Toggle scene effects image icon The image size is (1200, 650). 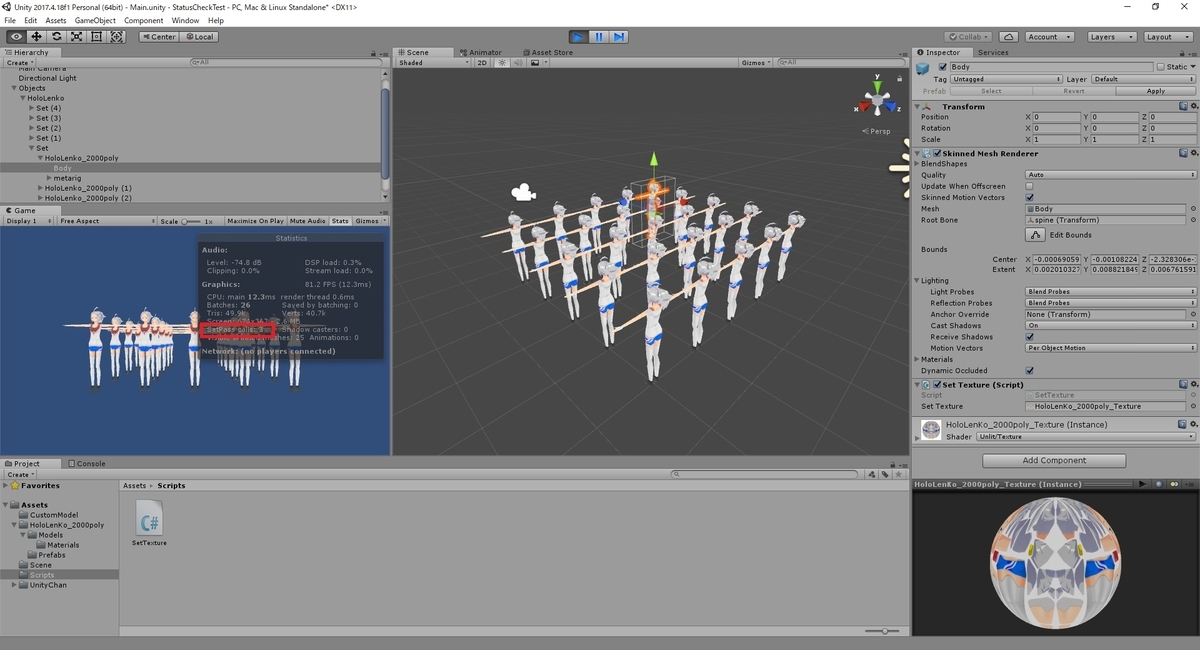pyautogui.click(x=535, y=63)
